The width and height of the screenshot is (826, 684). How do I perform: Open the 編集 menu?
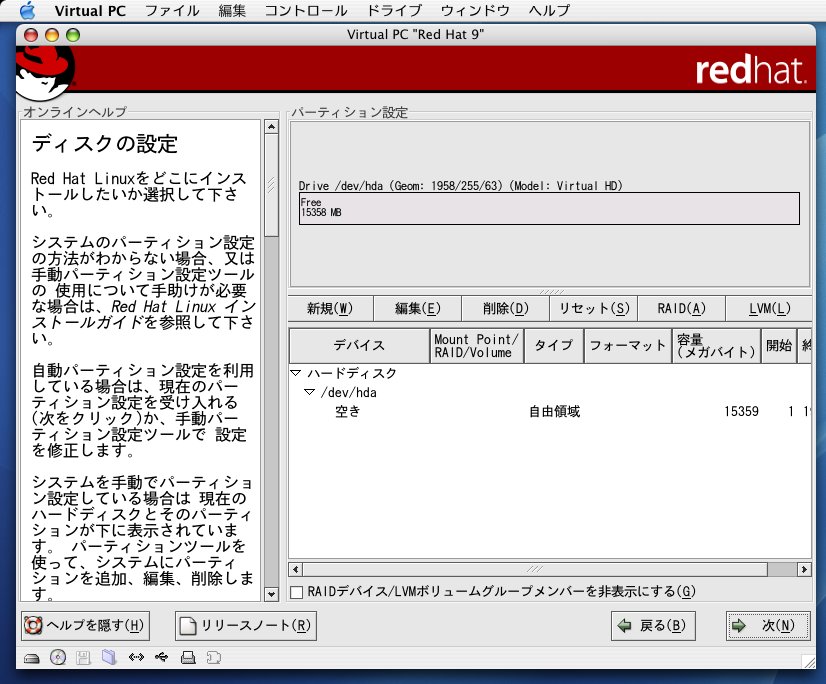pos(232,11)
